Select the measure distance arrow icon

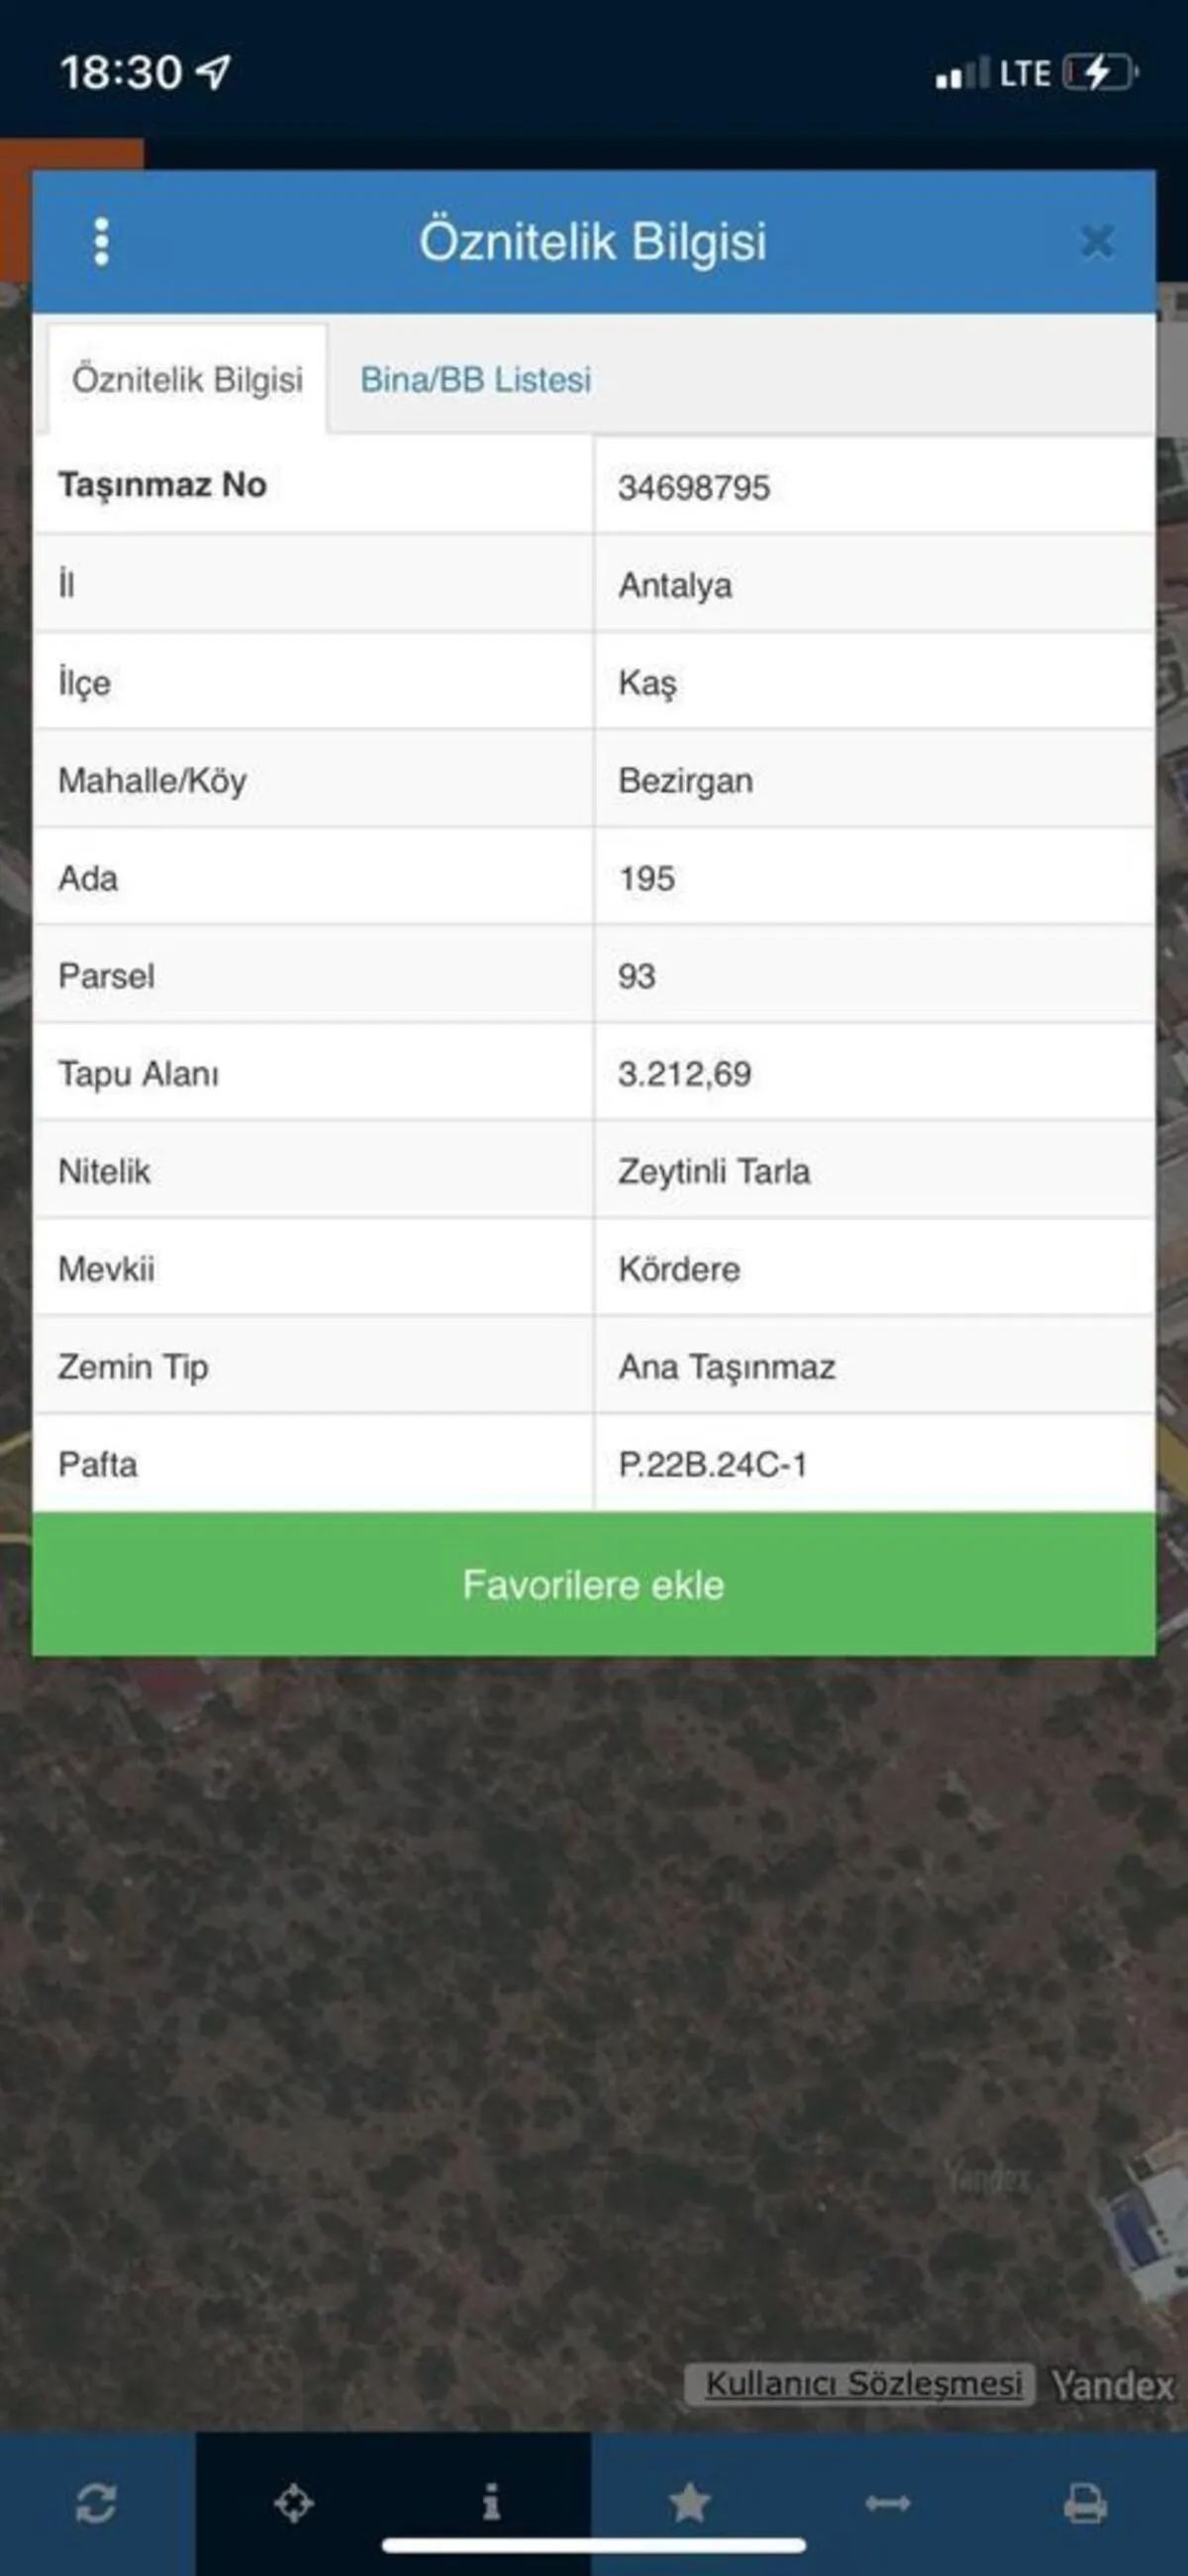(x=887, y=2503)
